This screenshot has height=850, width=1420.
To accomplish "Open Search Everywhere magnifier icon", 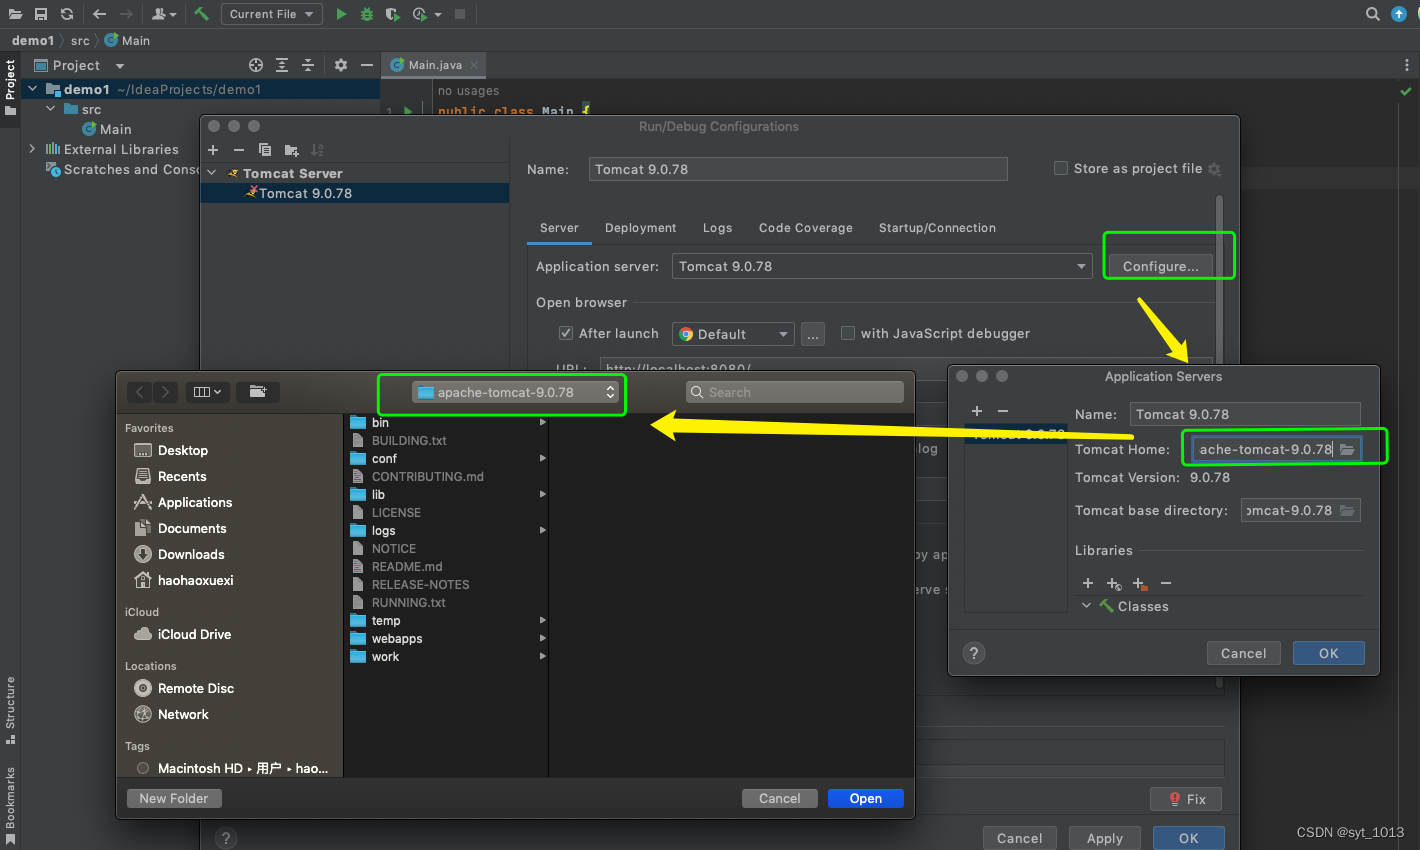I will pyautogui.click(x=1373, y=14).
